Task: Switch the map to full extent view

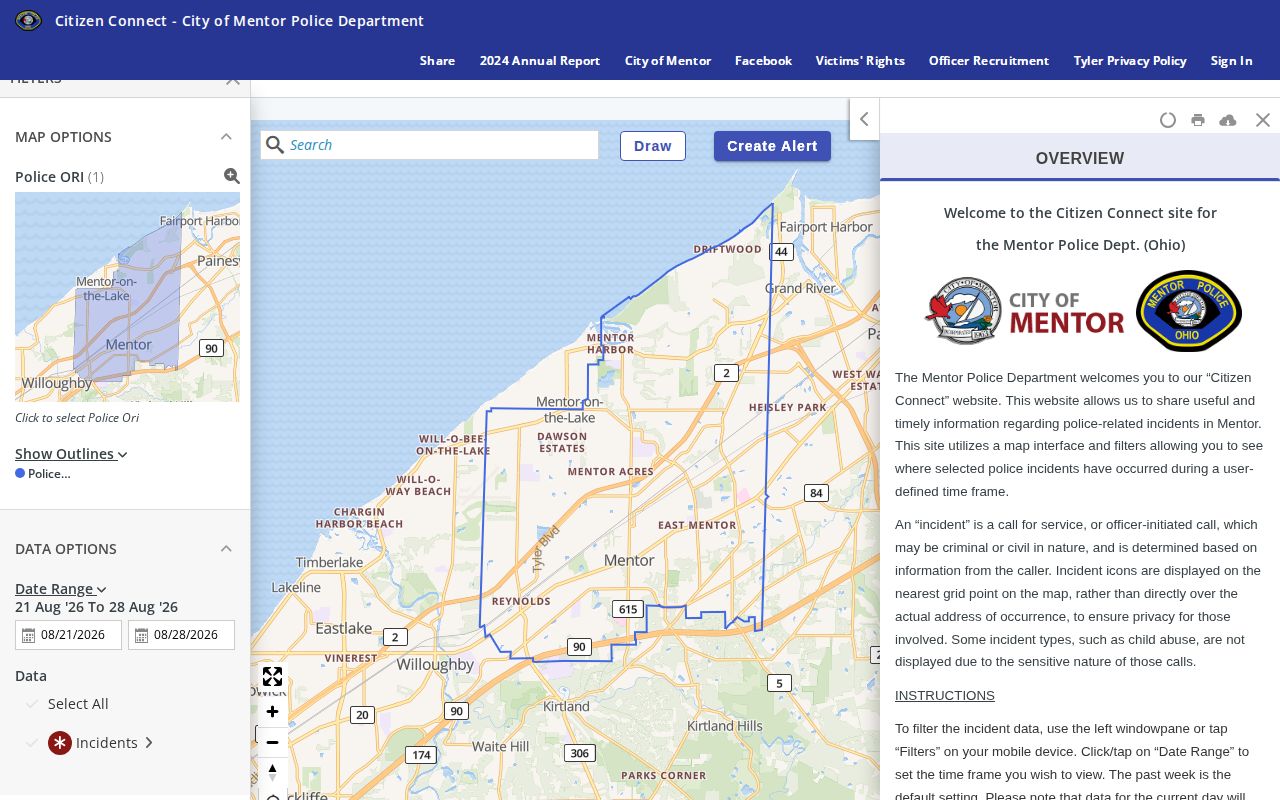Action: [272, 677]
